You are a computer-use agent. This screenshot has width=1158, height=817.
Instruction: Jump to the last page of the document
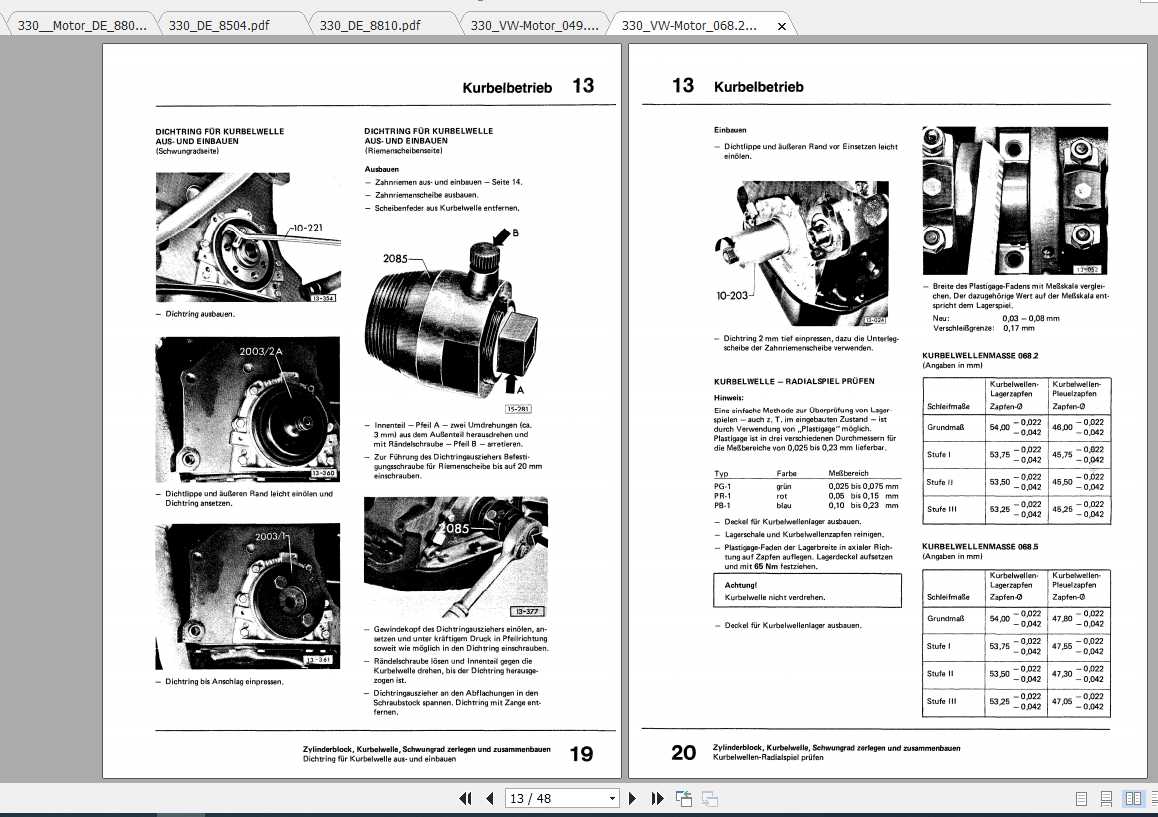(657, 798)
